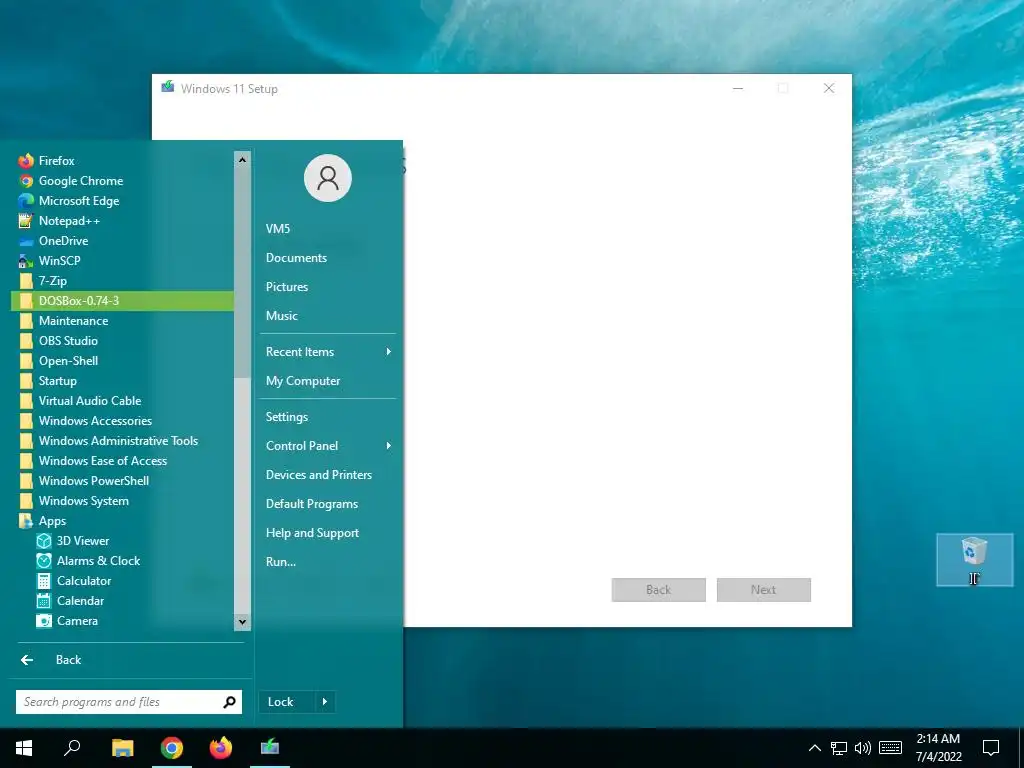Open Firefox from the taskbar
Screen dimensions: 1024x768
[x=221, y=748]
